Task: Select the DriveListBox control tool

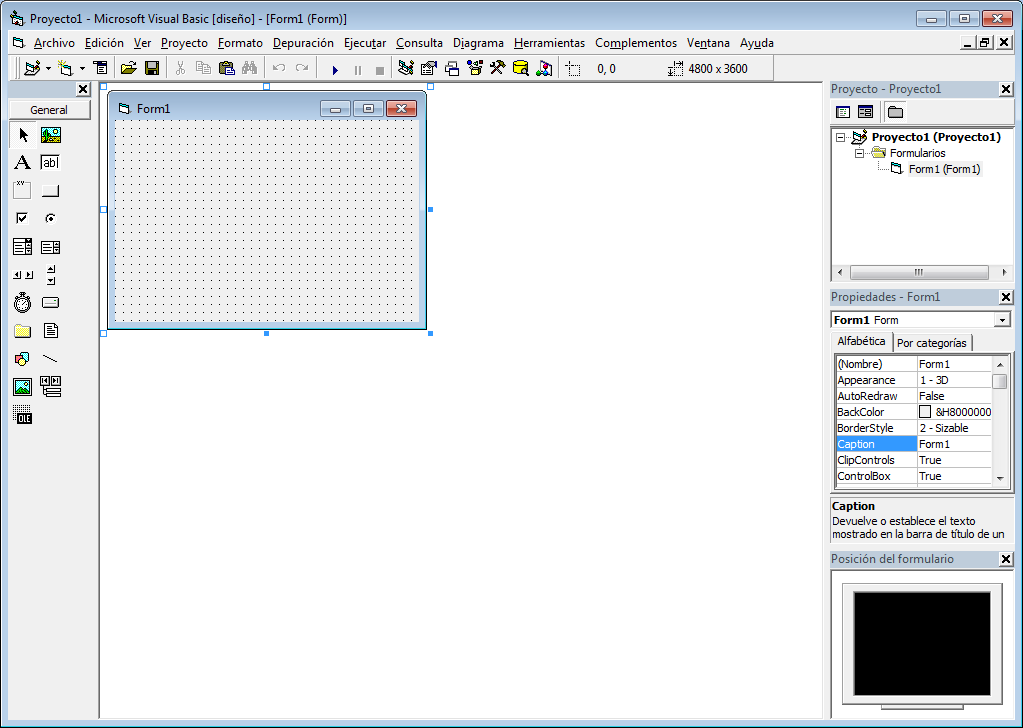Action: (51, 303)
